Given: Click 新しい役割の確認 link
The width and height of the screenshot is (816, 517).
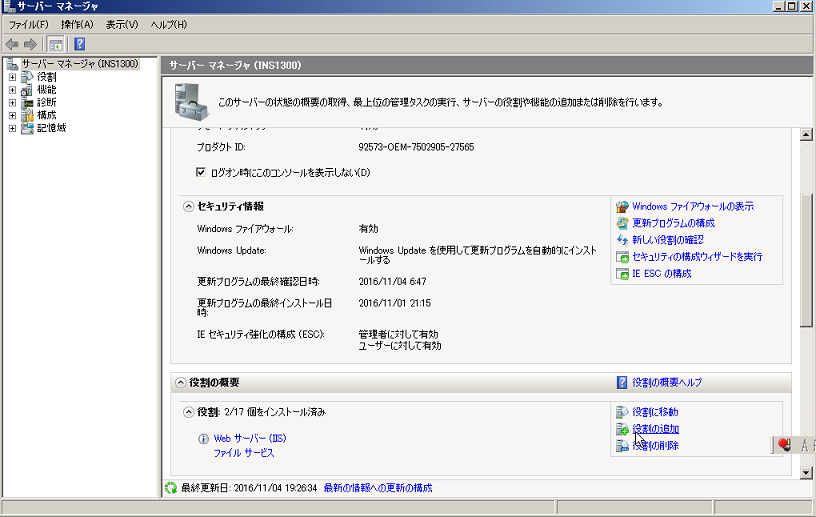Looking at the screenshot, I should tap(668, 240).
